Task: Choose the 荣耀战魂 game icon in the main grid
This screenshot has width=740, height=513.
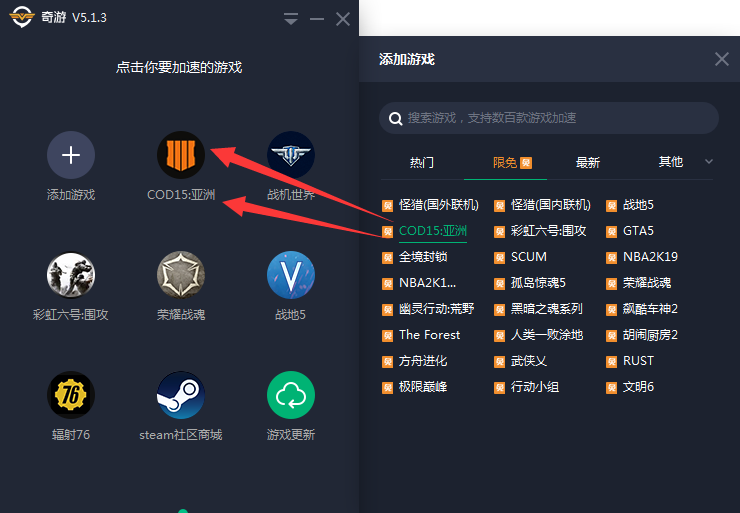Action: 181,275
